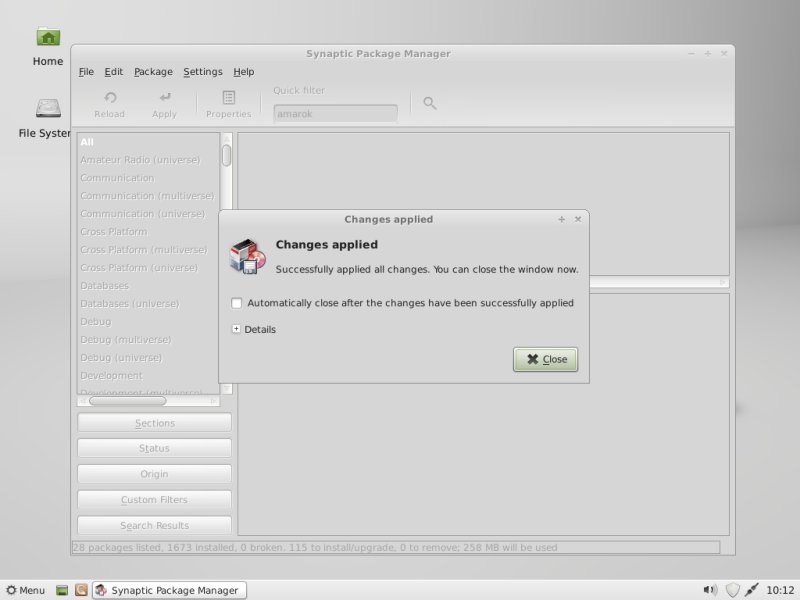This screenshot has width=800, height=600.
Task: Open the taskbar Menu gear icon
Action: tap(11, 590)
